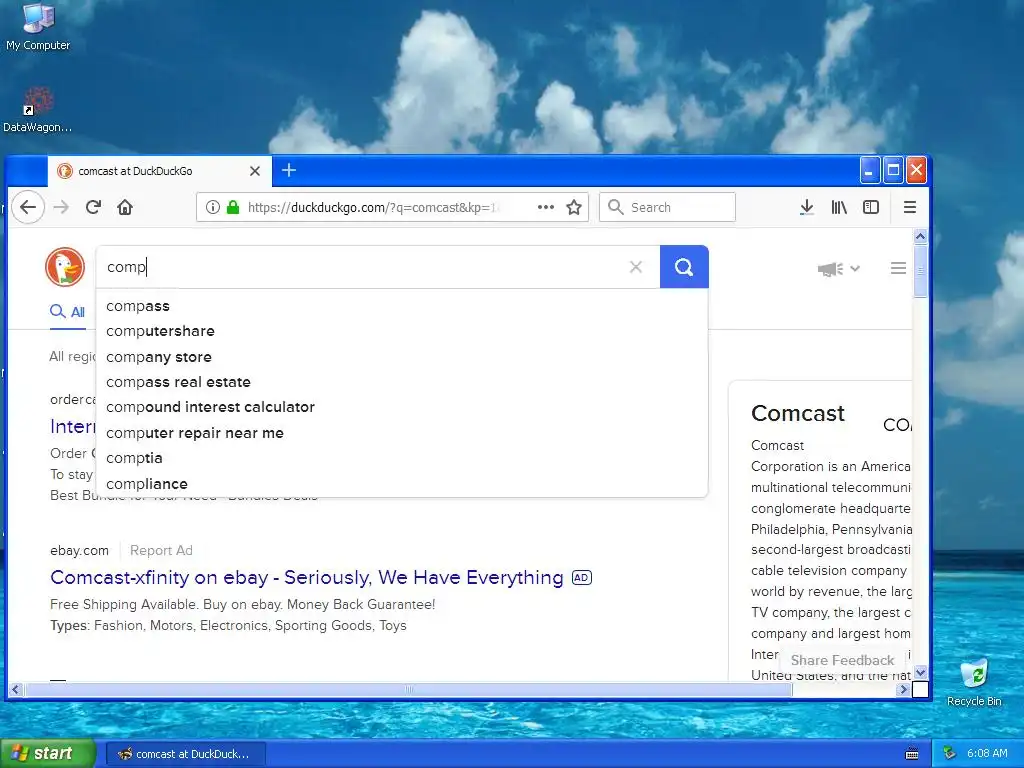Open the downloads arrow panel
This screenshot has width=1024, height=768.
click(807, 208)
